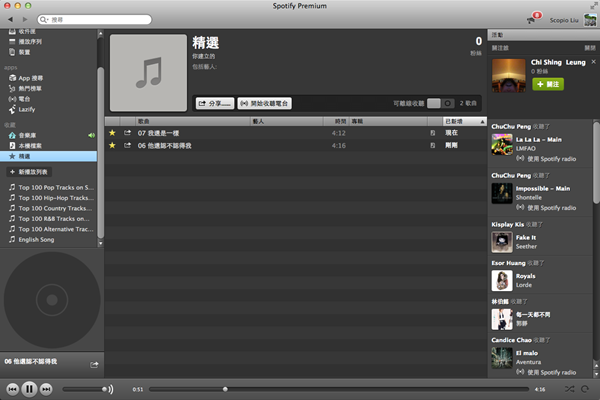The image size is (600, 400).
Task: Open the Lazify app
Action: coord(26,109)
